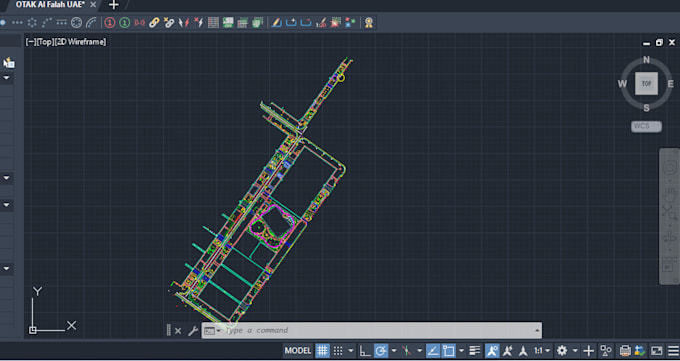Switch to the OTAK Al Falah UAE* file tab
Screen dimensions: 680x361
(x=50, y=4)
